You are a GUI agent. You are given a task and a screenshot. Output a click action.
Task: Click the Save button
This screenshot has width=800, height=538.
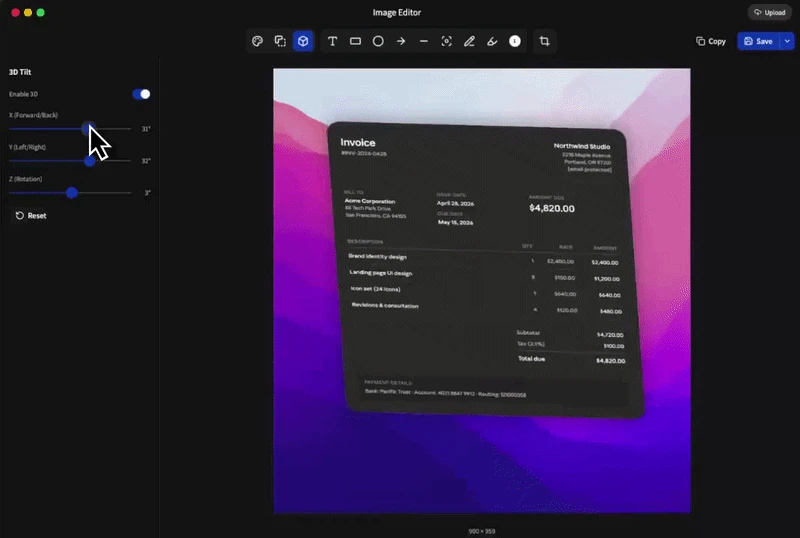point(758,41)
